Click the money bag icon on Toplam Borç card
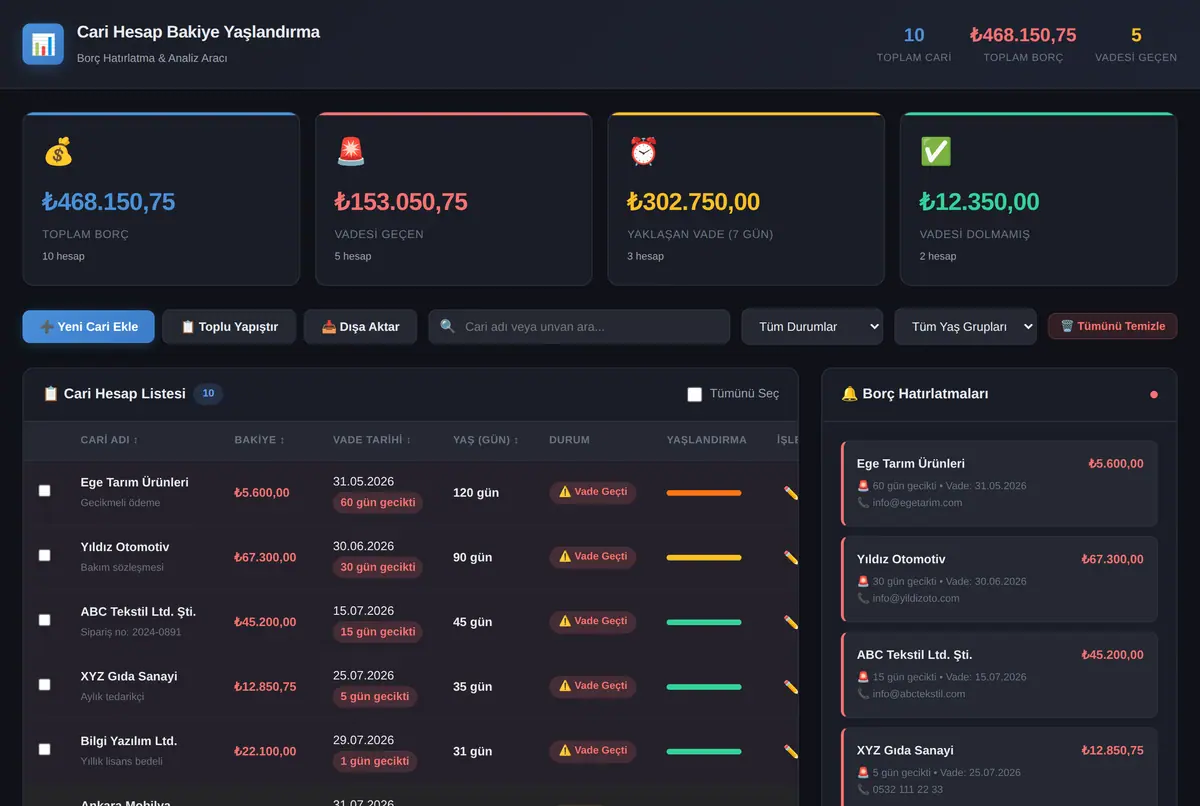Screen dimensions: 1200x806 pos(58,152)
